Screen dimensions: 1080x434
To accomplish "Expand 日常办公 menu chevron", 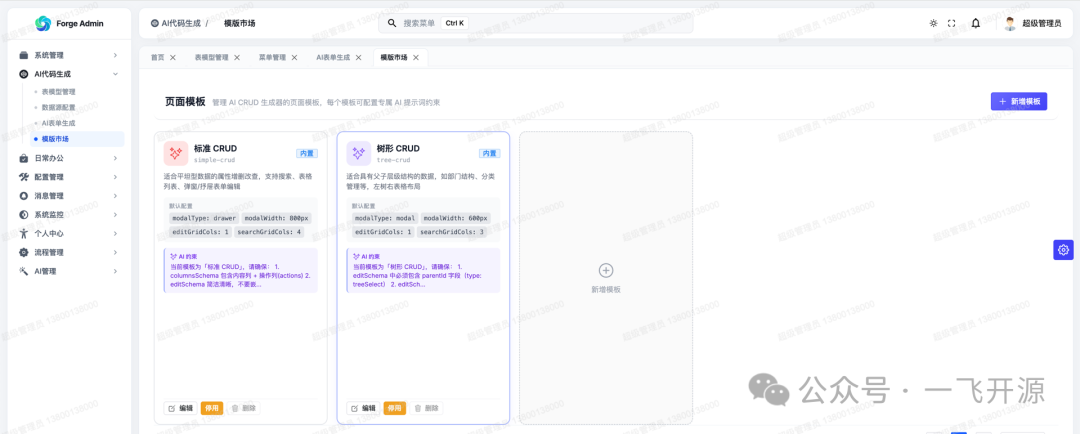I will [115, 158].
